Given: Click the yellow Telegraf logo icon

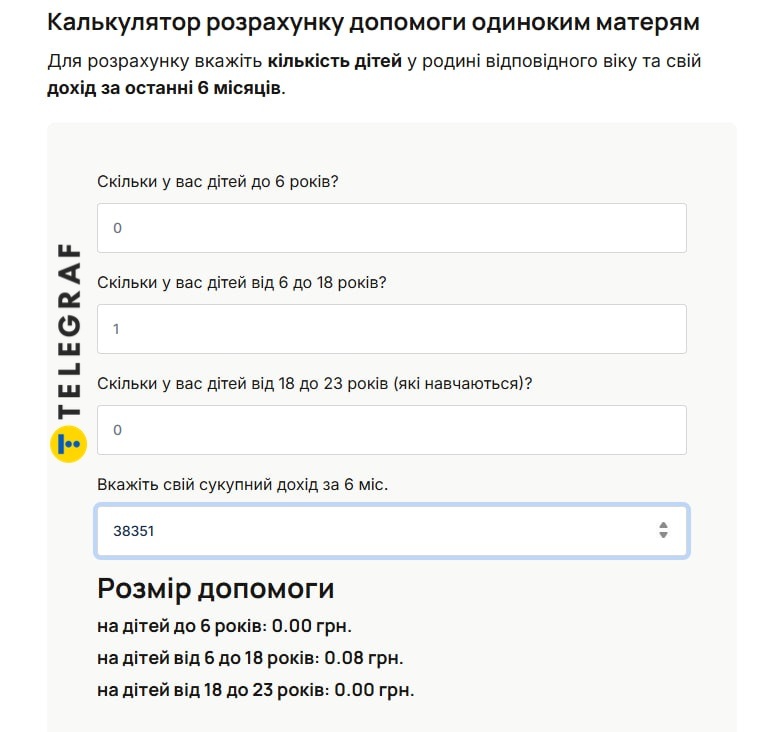Looking at the screenshot, I should click(69, 442).
